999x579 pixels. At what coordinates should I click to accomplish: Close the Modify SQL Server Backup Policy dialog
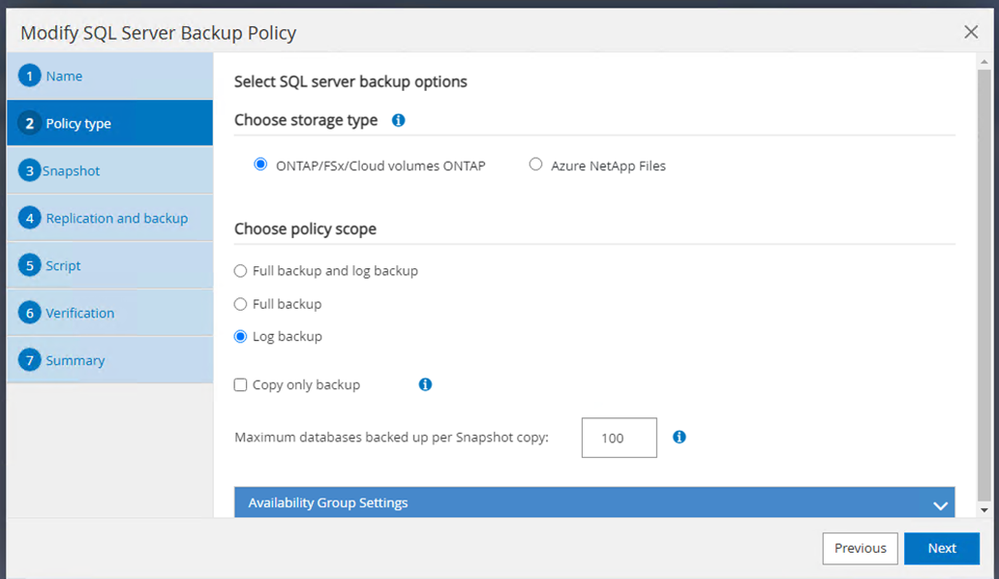971,32
